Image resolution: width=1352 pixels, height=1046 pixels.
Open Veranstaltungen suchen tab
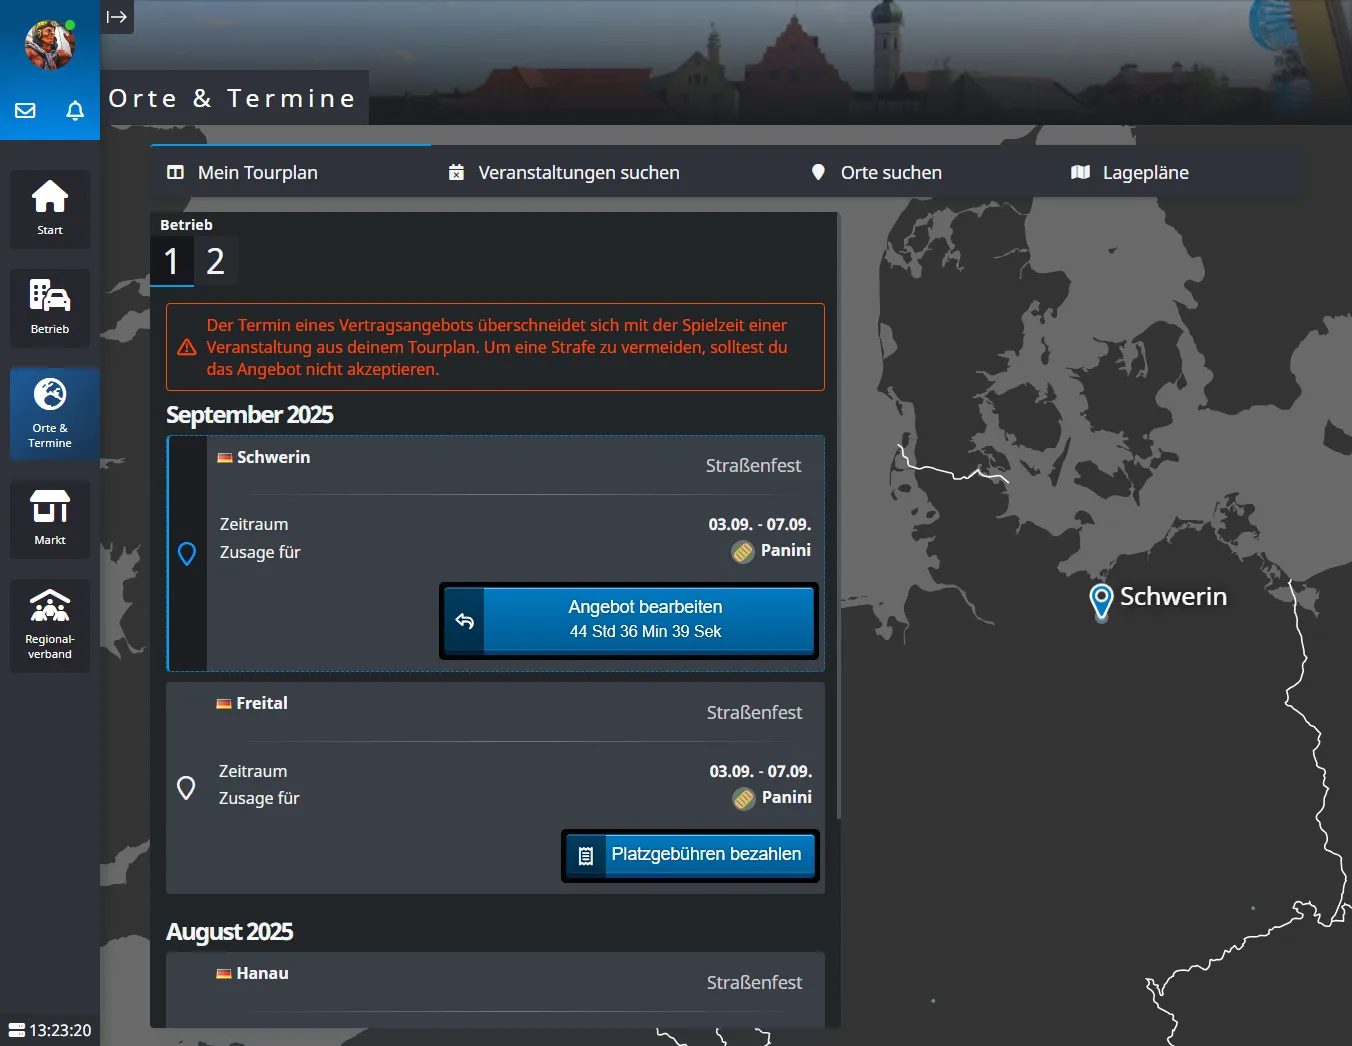click(564, 173)
